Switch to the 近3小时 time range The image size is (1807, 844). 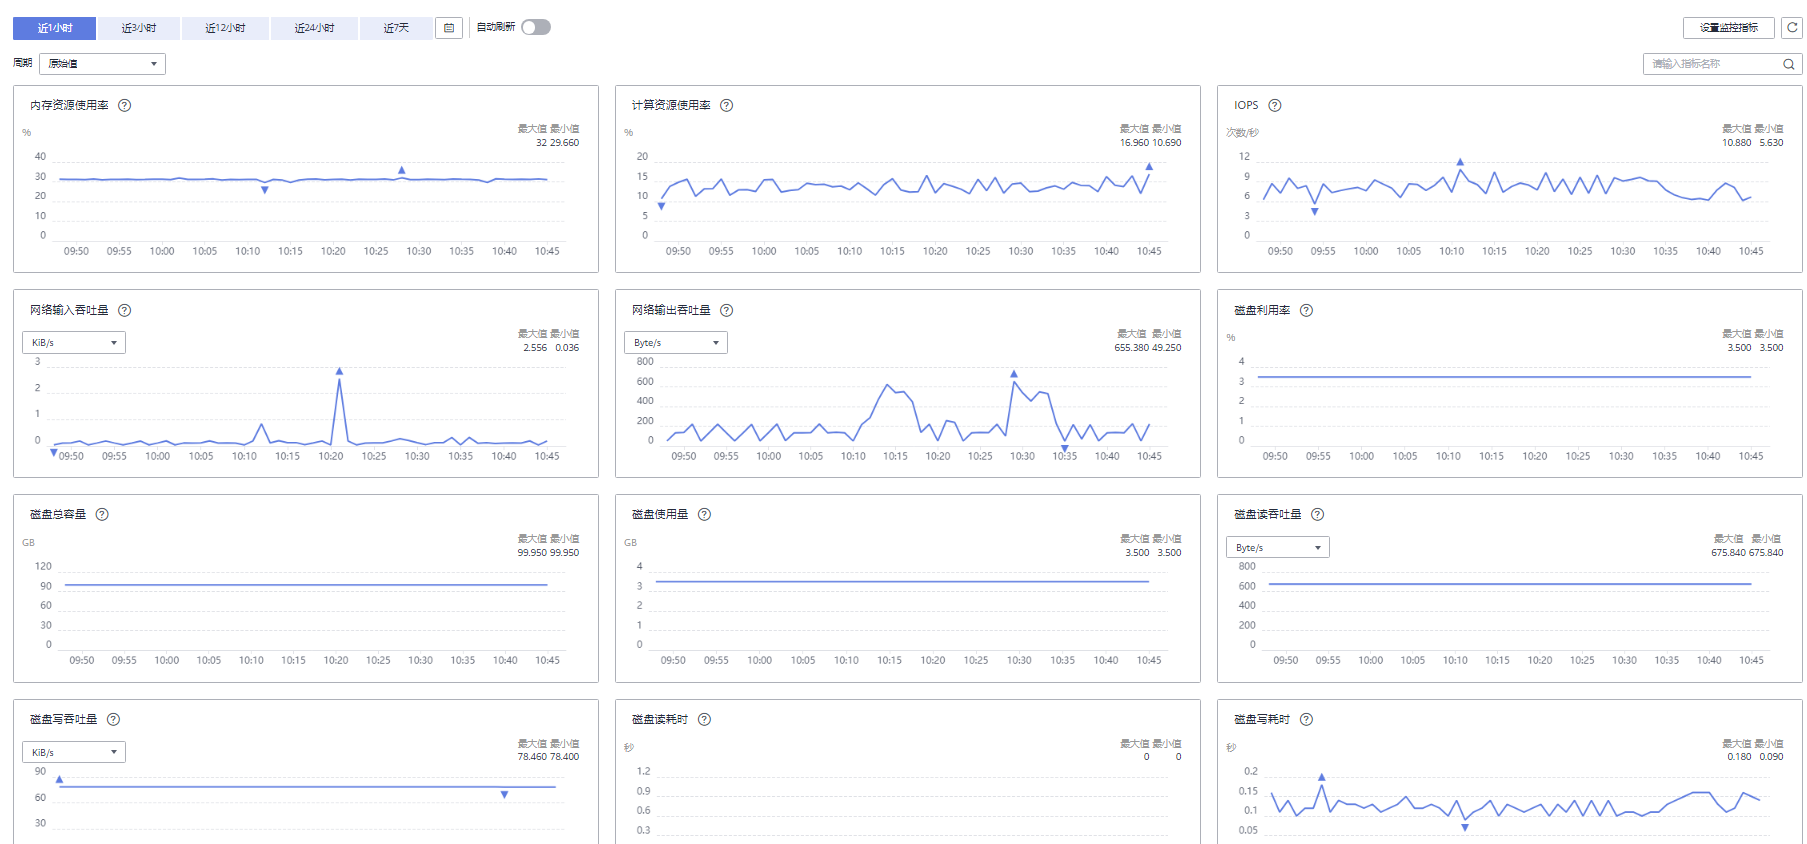139,28
